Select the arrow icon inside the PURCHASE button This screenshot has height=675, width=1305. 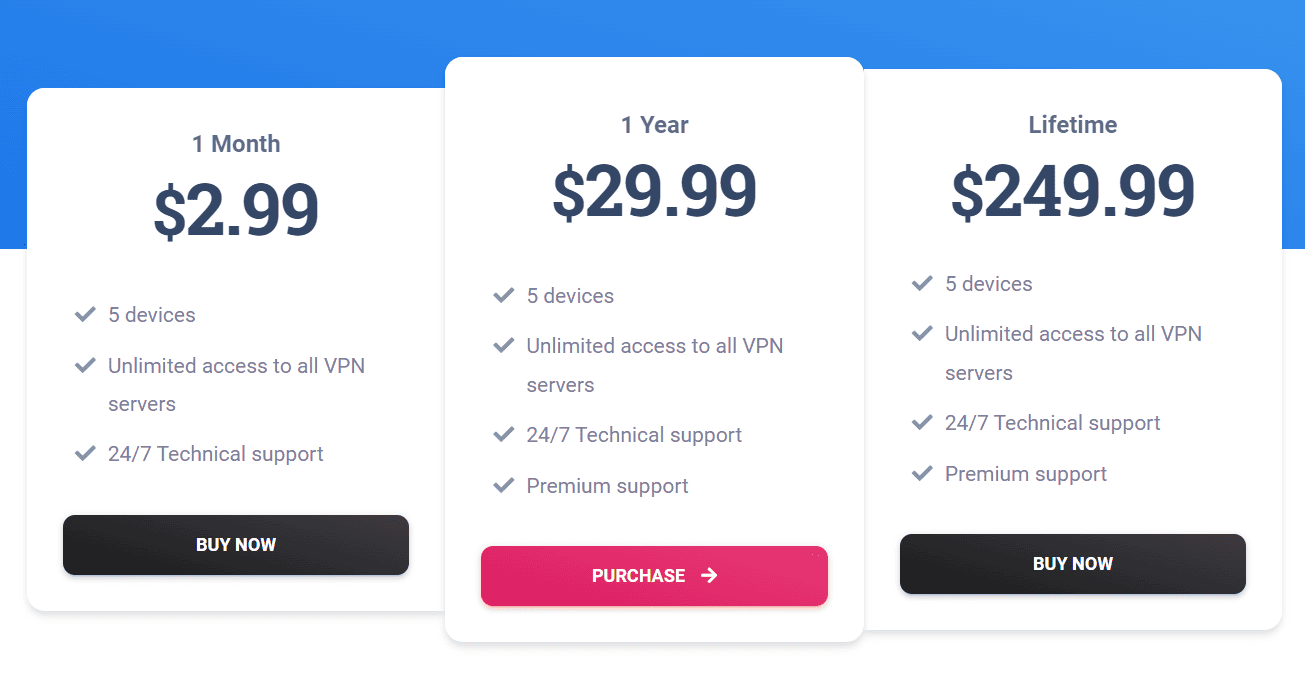(710, 575)
